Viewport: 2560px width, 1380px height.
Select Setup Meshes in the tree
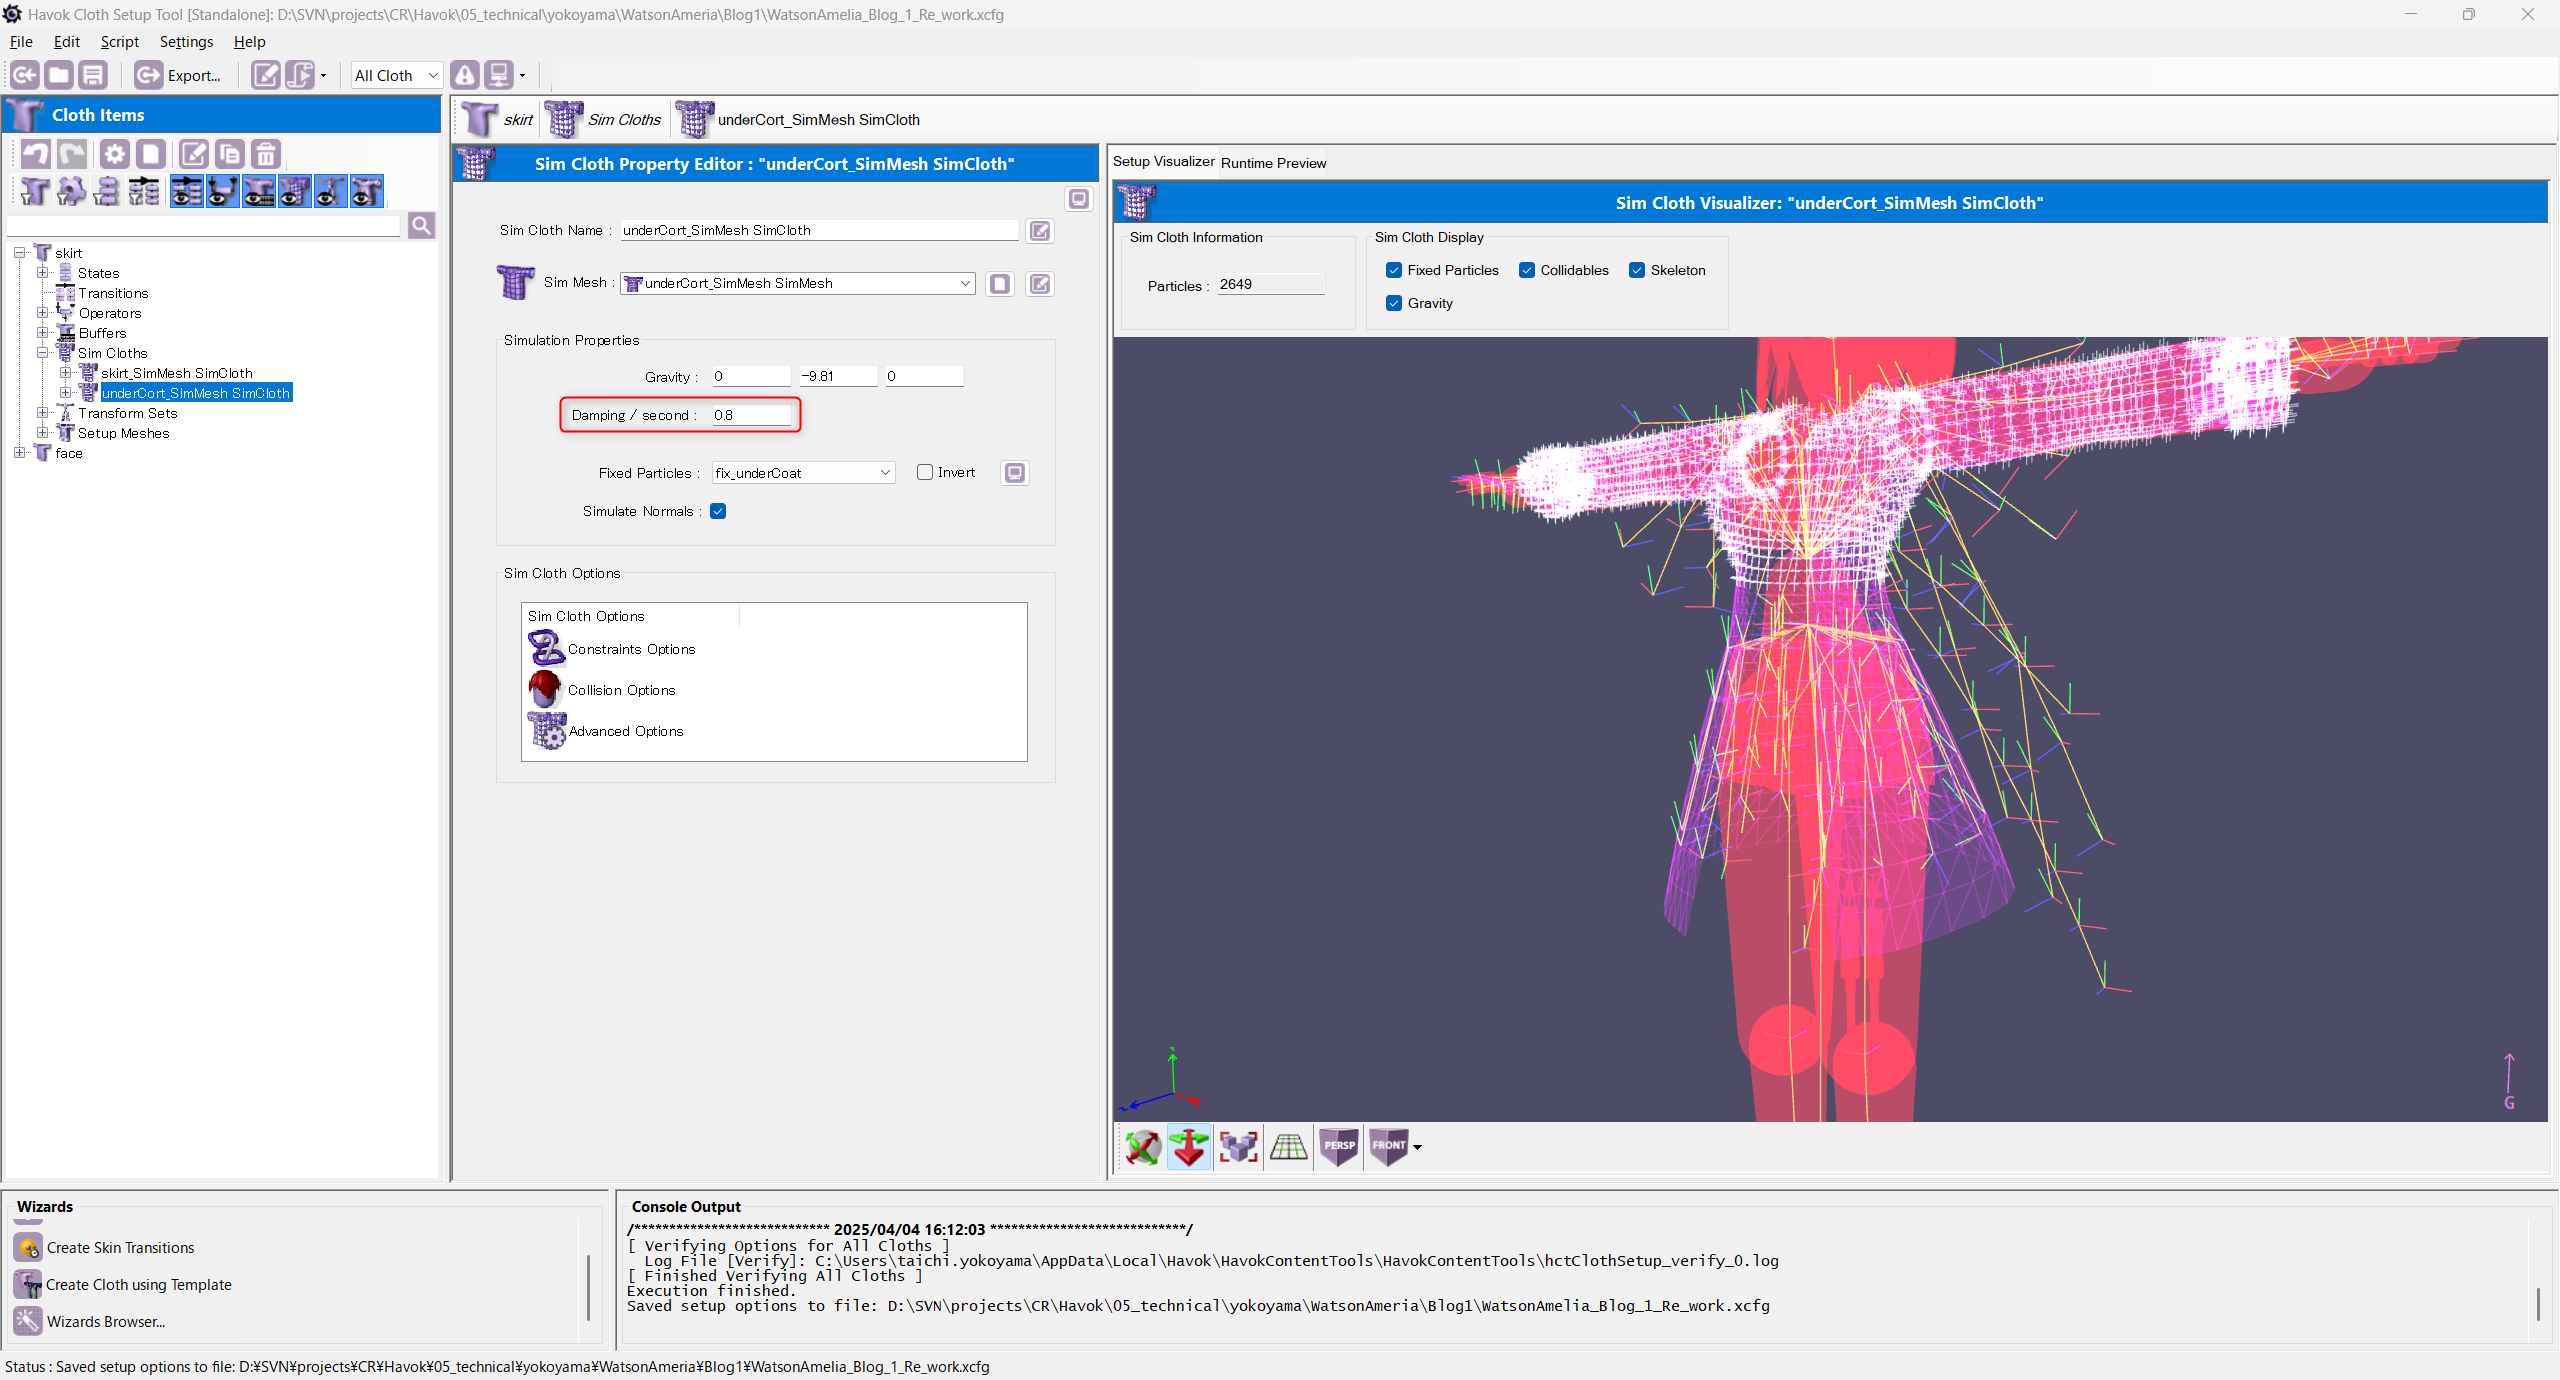123,433
